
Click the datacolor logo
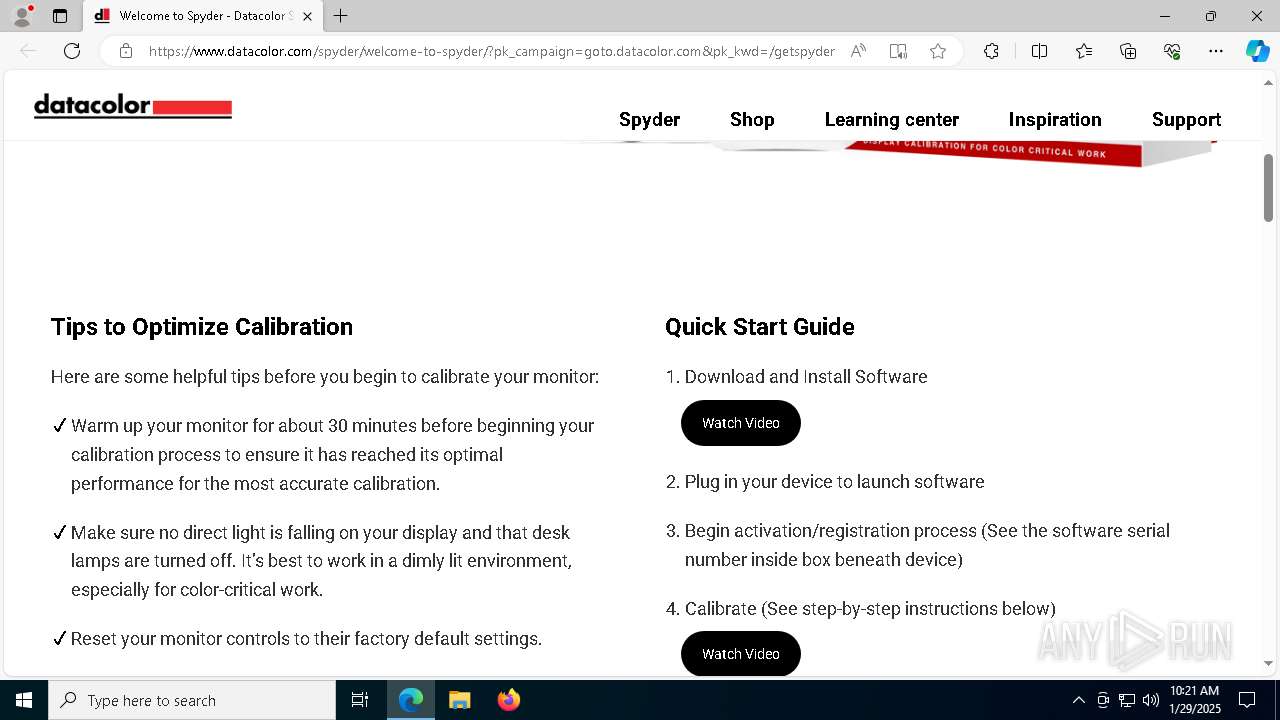[133, 106]
